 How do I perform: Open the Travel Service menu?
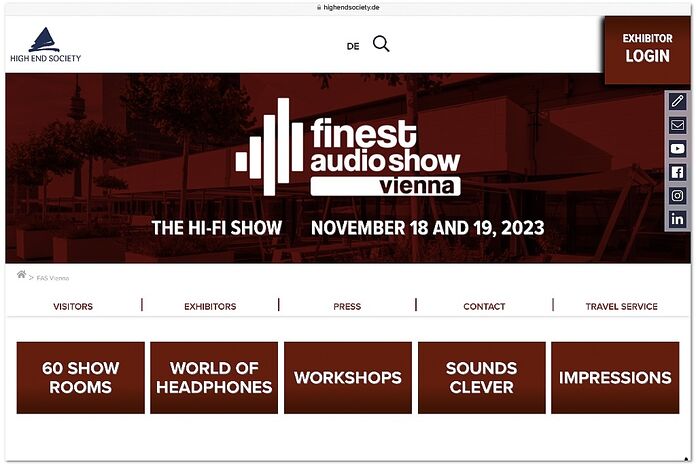click(x=621, y=306)
